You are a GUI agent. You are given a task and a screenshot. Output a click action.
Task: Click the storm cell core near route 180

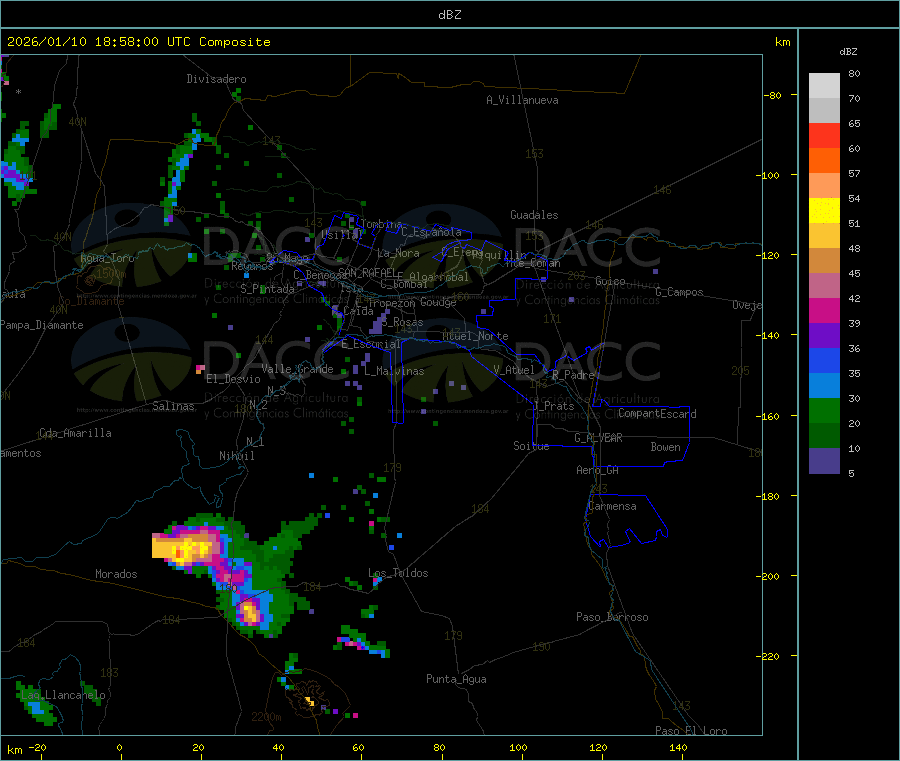point(250,612)
